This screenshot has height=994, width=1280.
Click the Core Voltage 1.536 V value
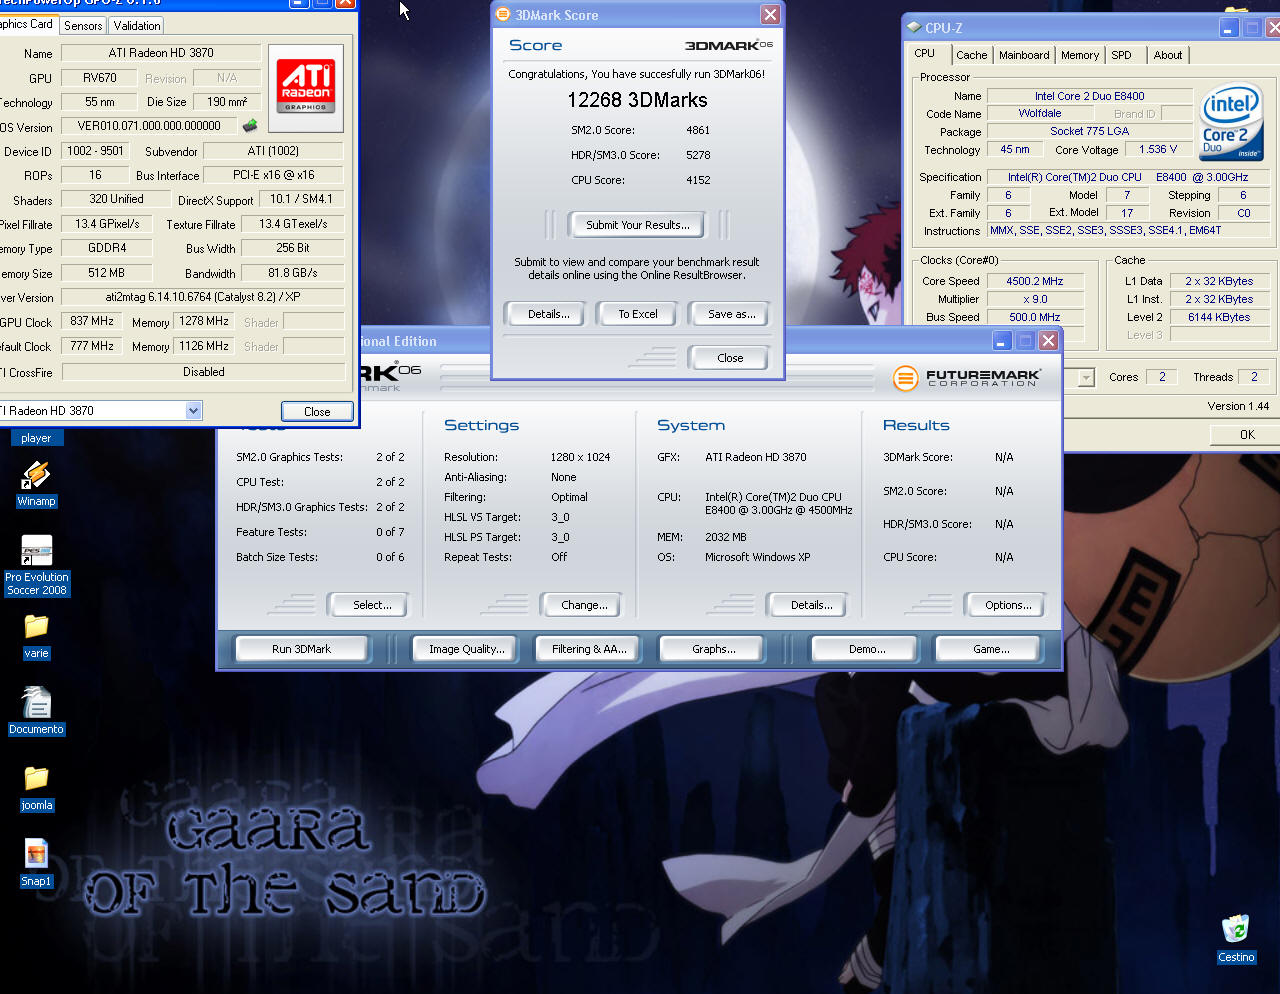(1158, 149)
